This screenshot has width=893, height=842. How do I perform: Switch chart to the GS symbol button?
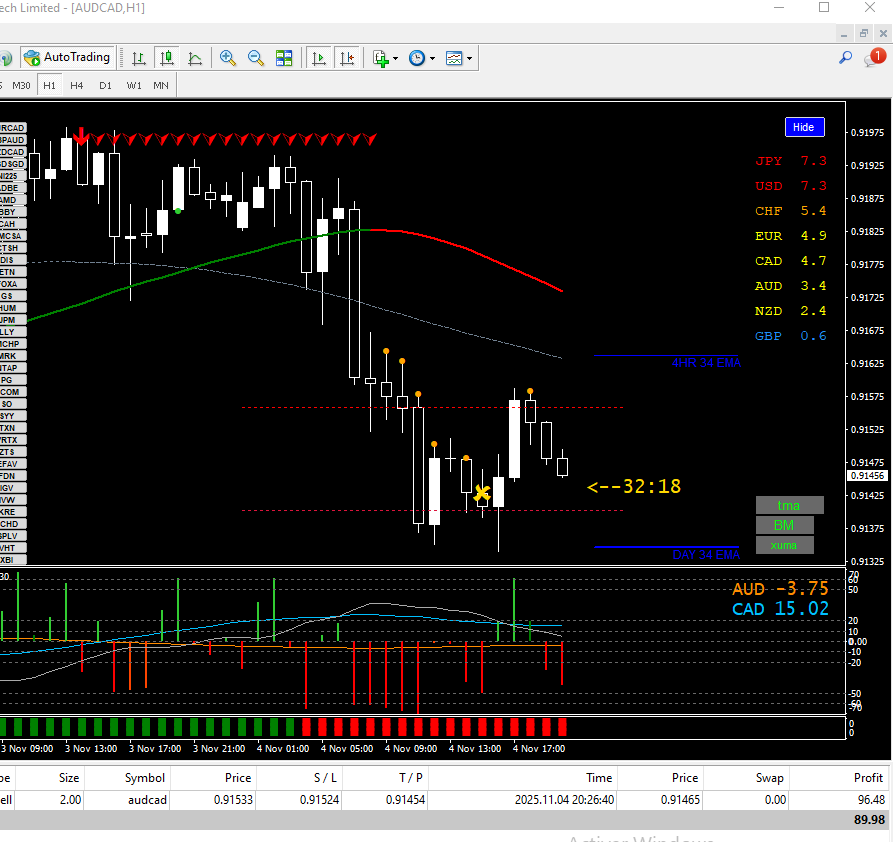pyautogui.click(x=12, y=296)
